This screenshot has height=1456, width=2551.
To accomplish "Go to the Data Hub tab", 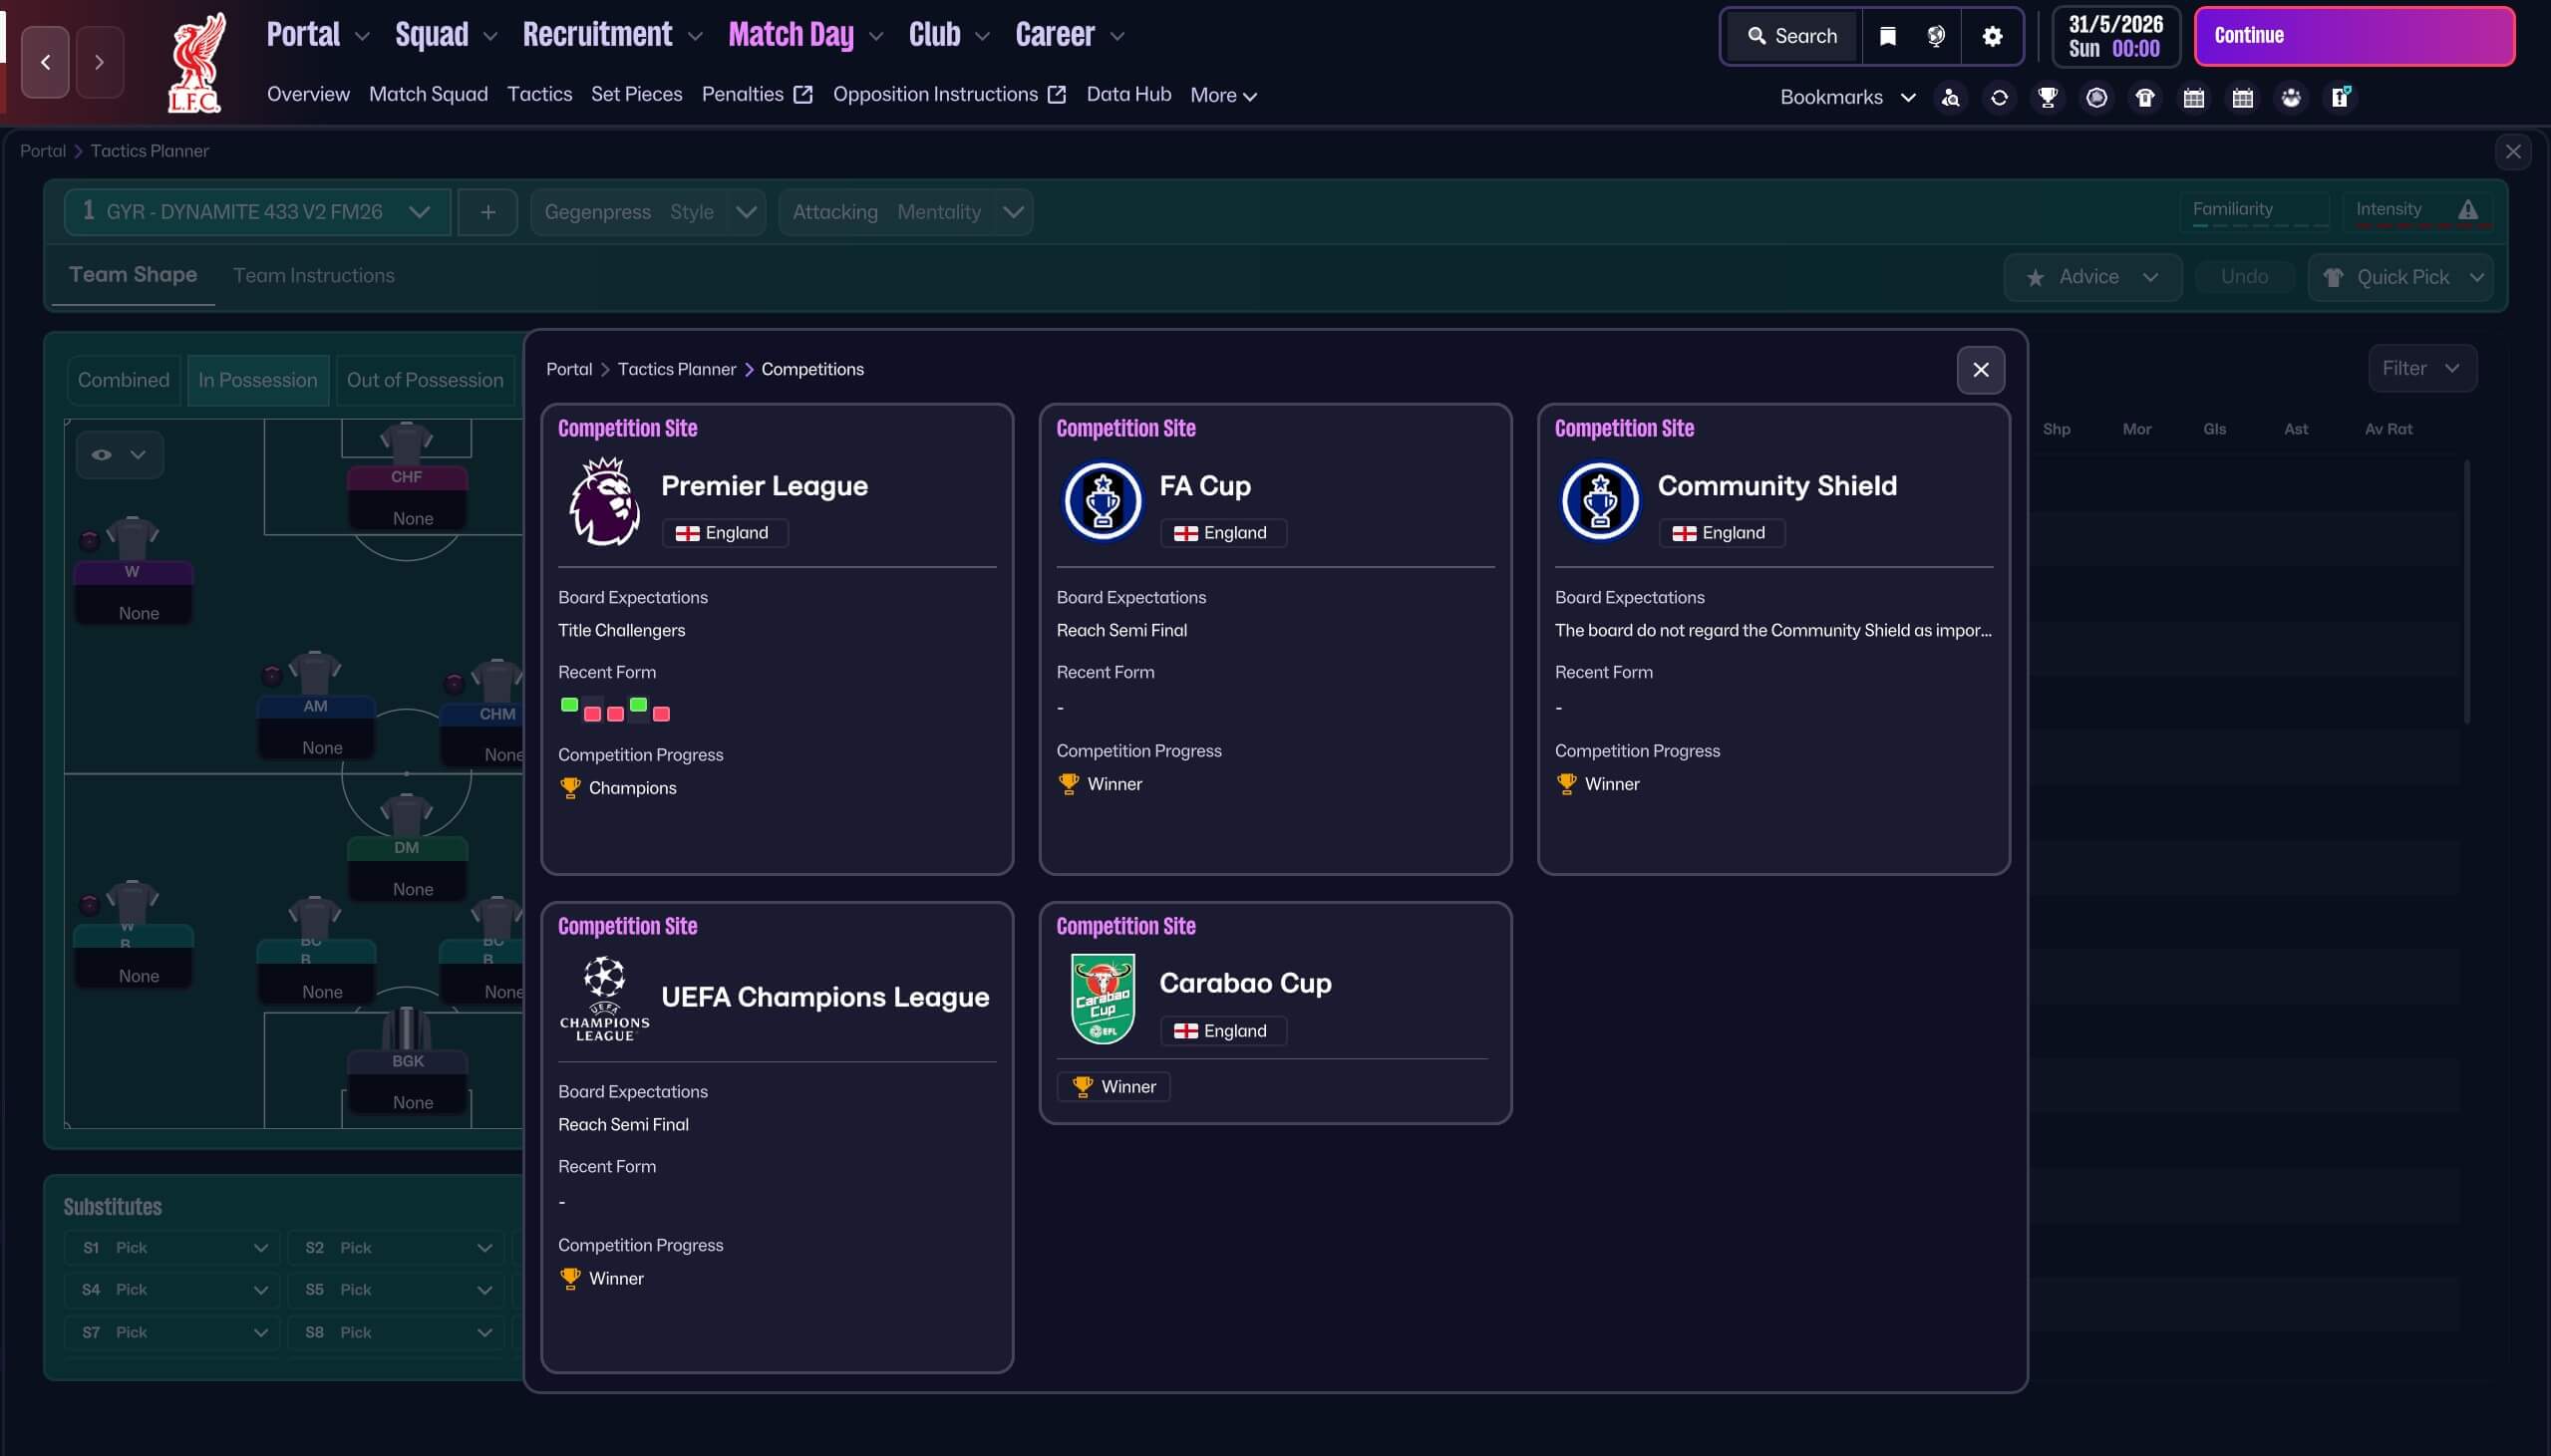I will (1128, 94).
